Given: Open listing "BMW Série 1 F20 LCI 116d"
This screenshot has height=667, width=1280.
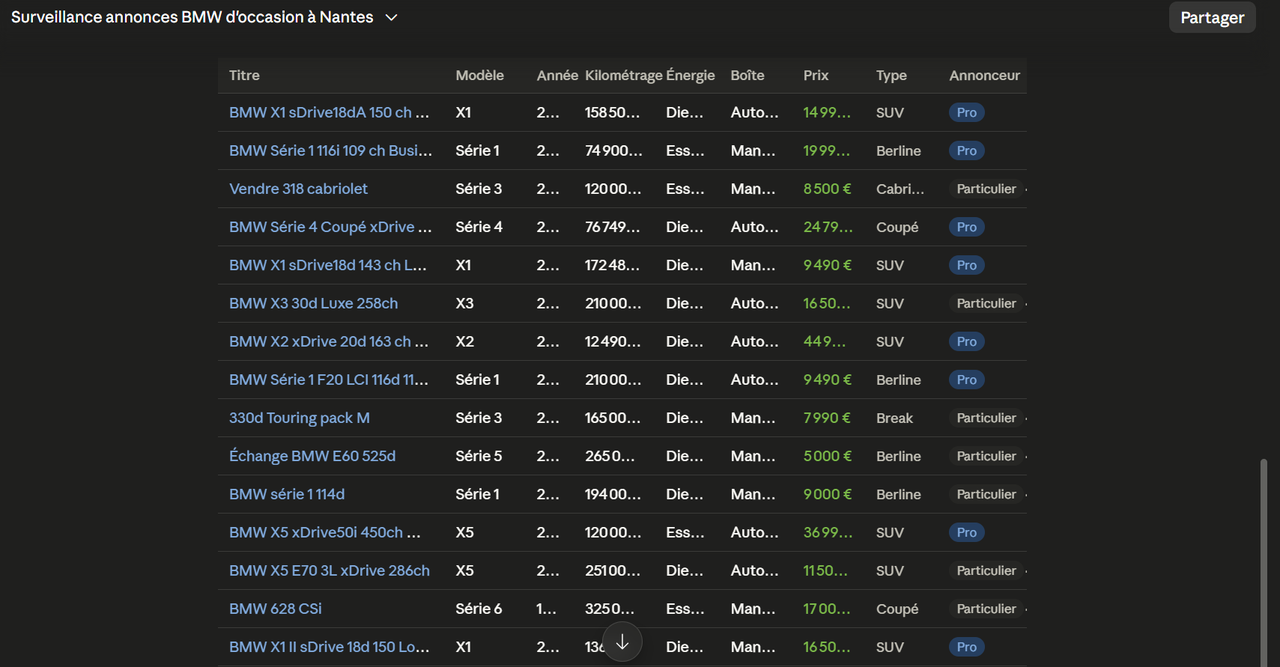Looking at the screenshot, I should (x=329, y=380).
